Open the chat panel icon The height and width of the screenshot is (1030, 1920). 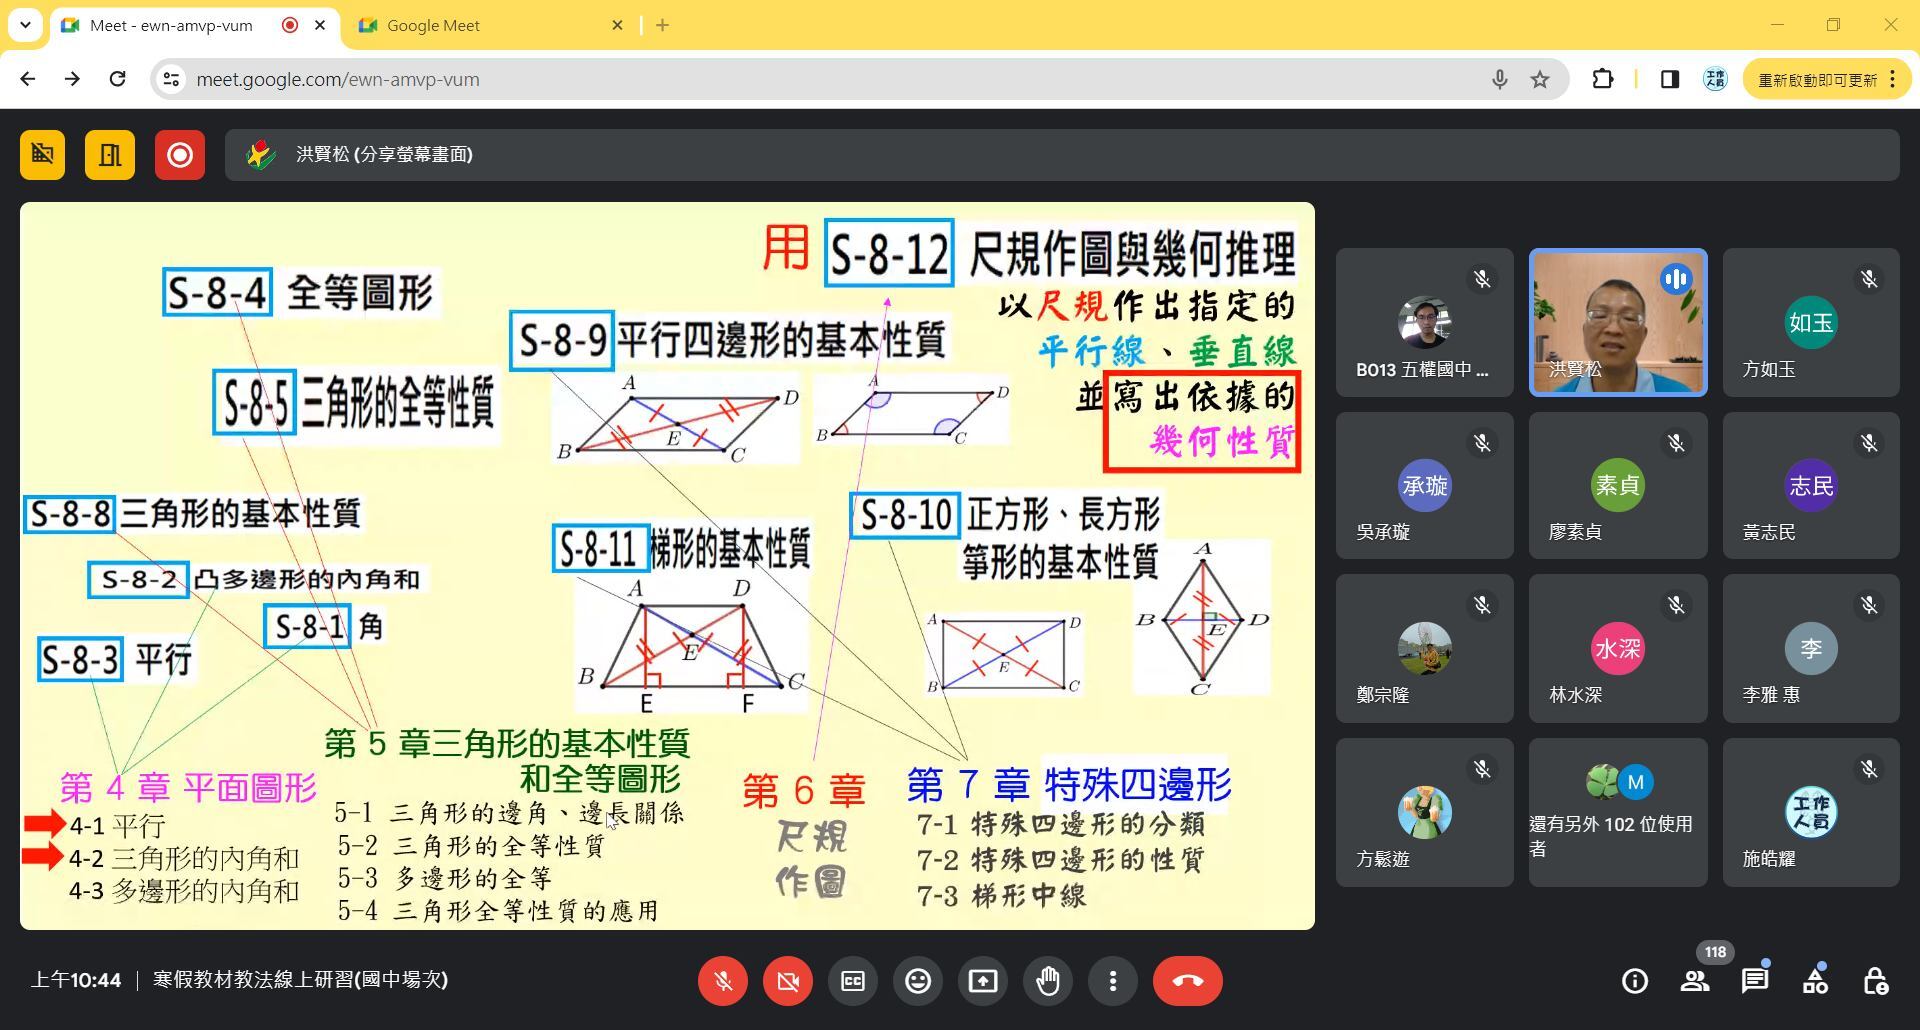pyautogui.click(x=1754, y=981)
